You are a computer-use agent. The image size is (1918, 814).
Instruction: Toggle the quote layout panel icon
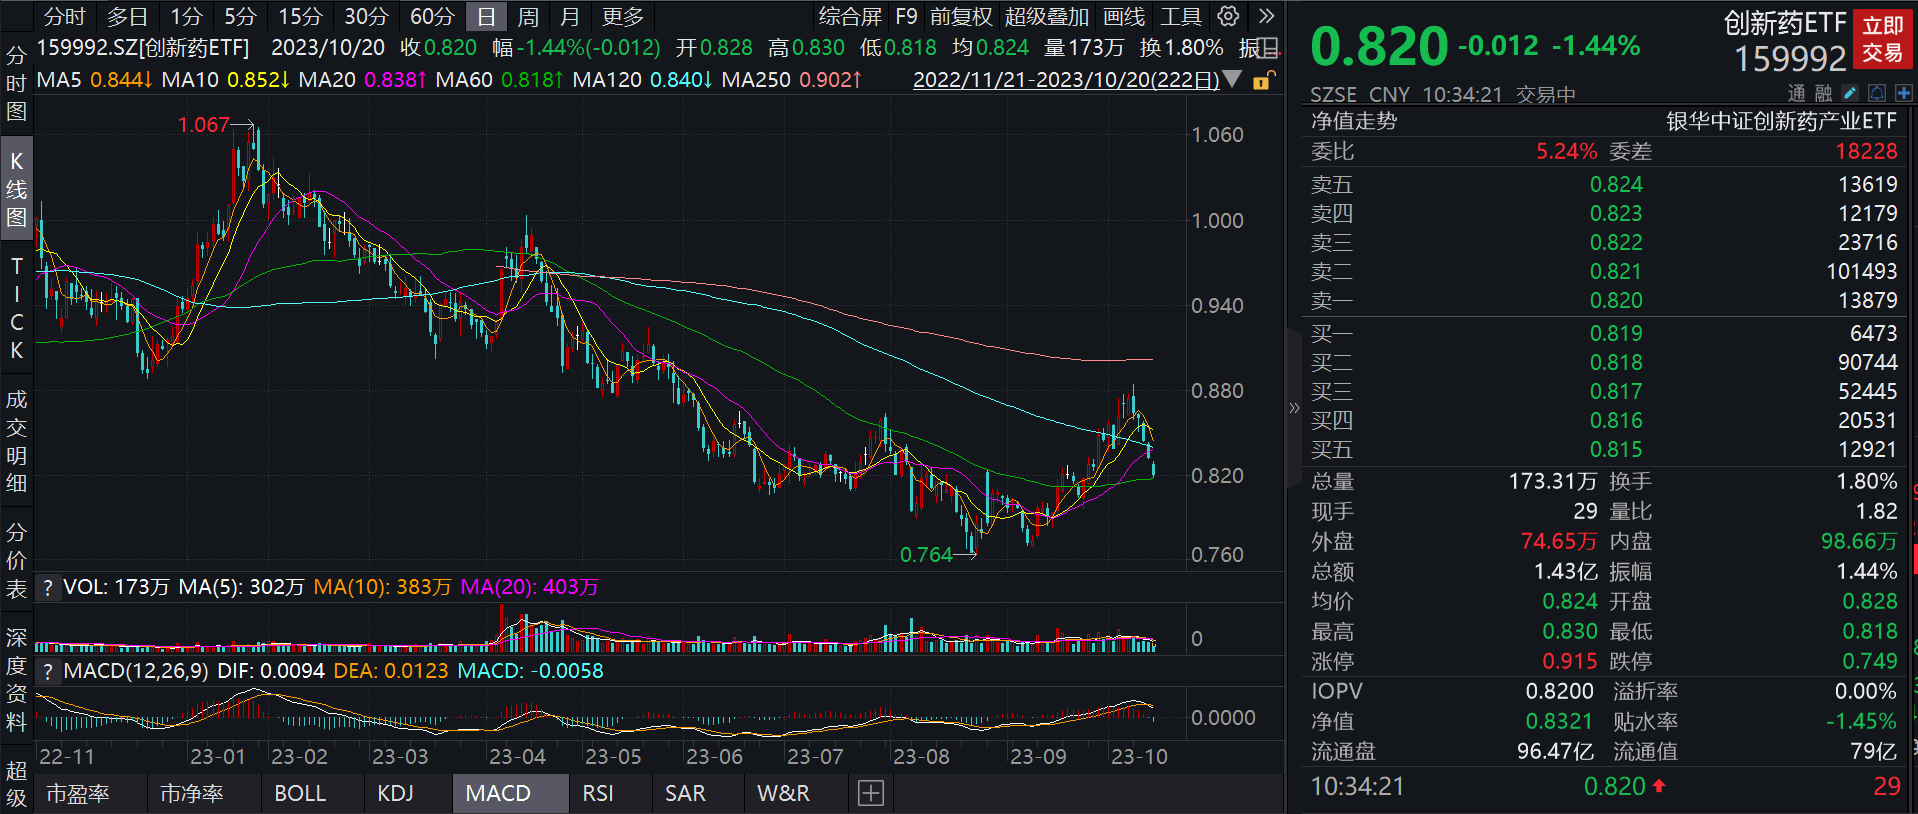pos(1269,48)
